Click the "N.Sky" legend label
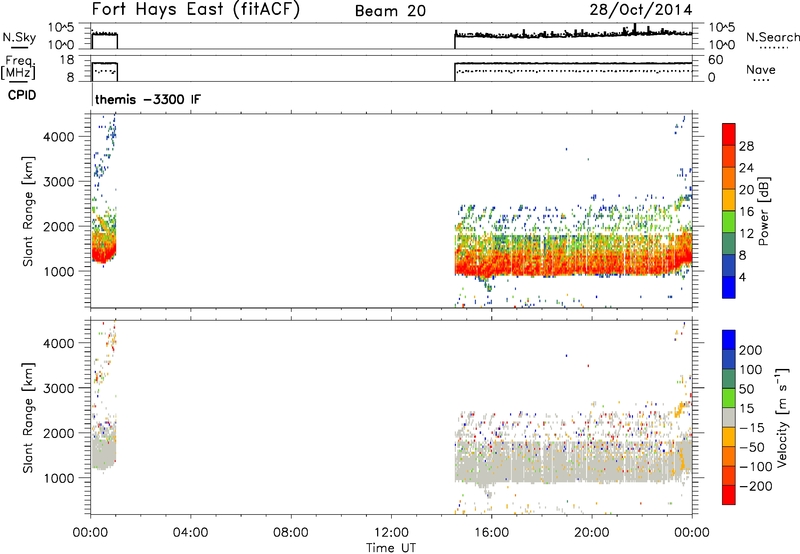 tap(19, 37)
